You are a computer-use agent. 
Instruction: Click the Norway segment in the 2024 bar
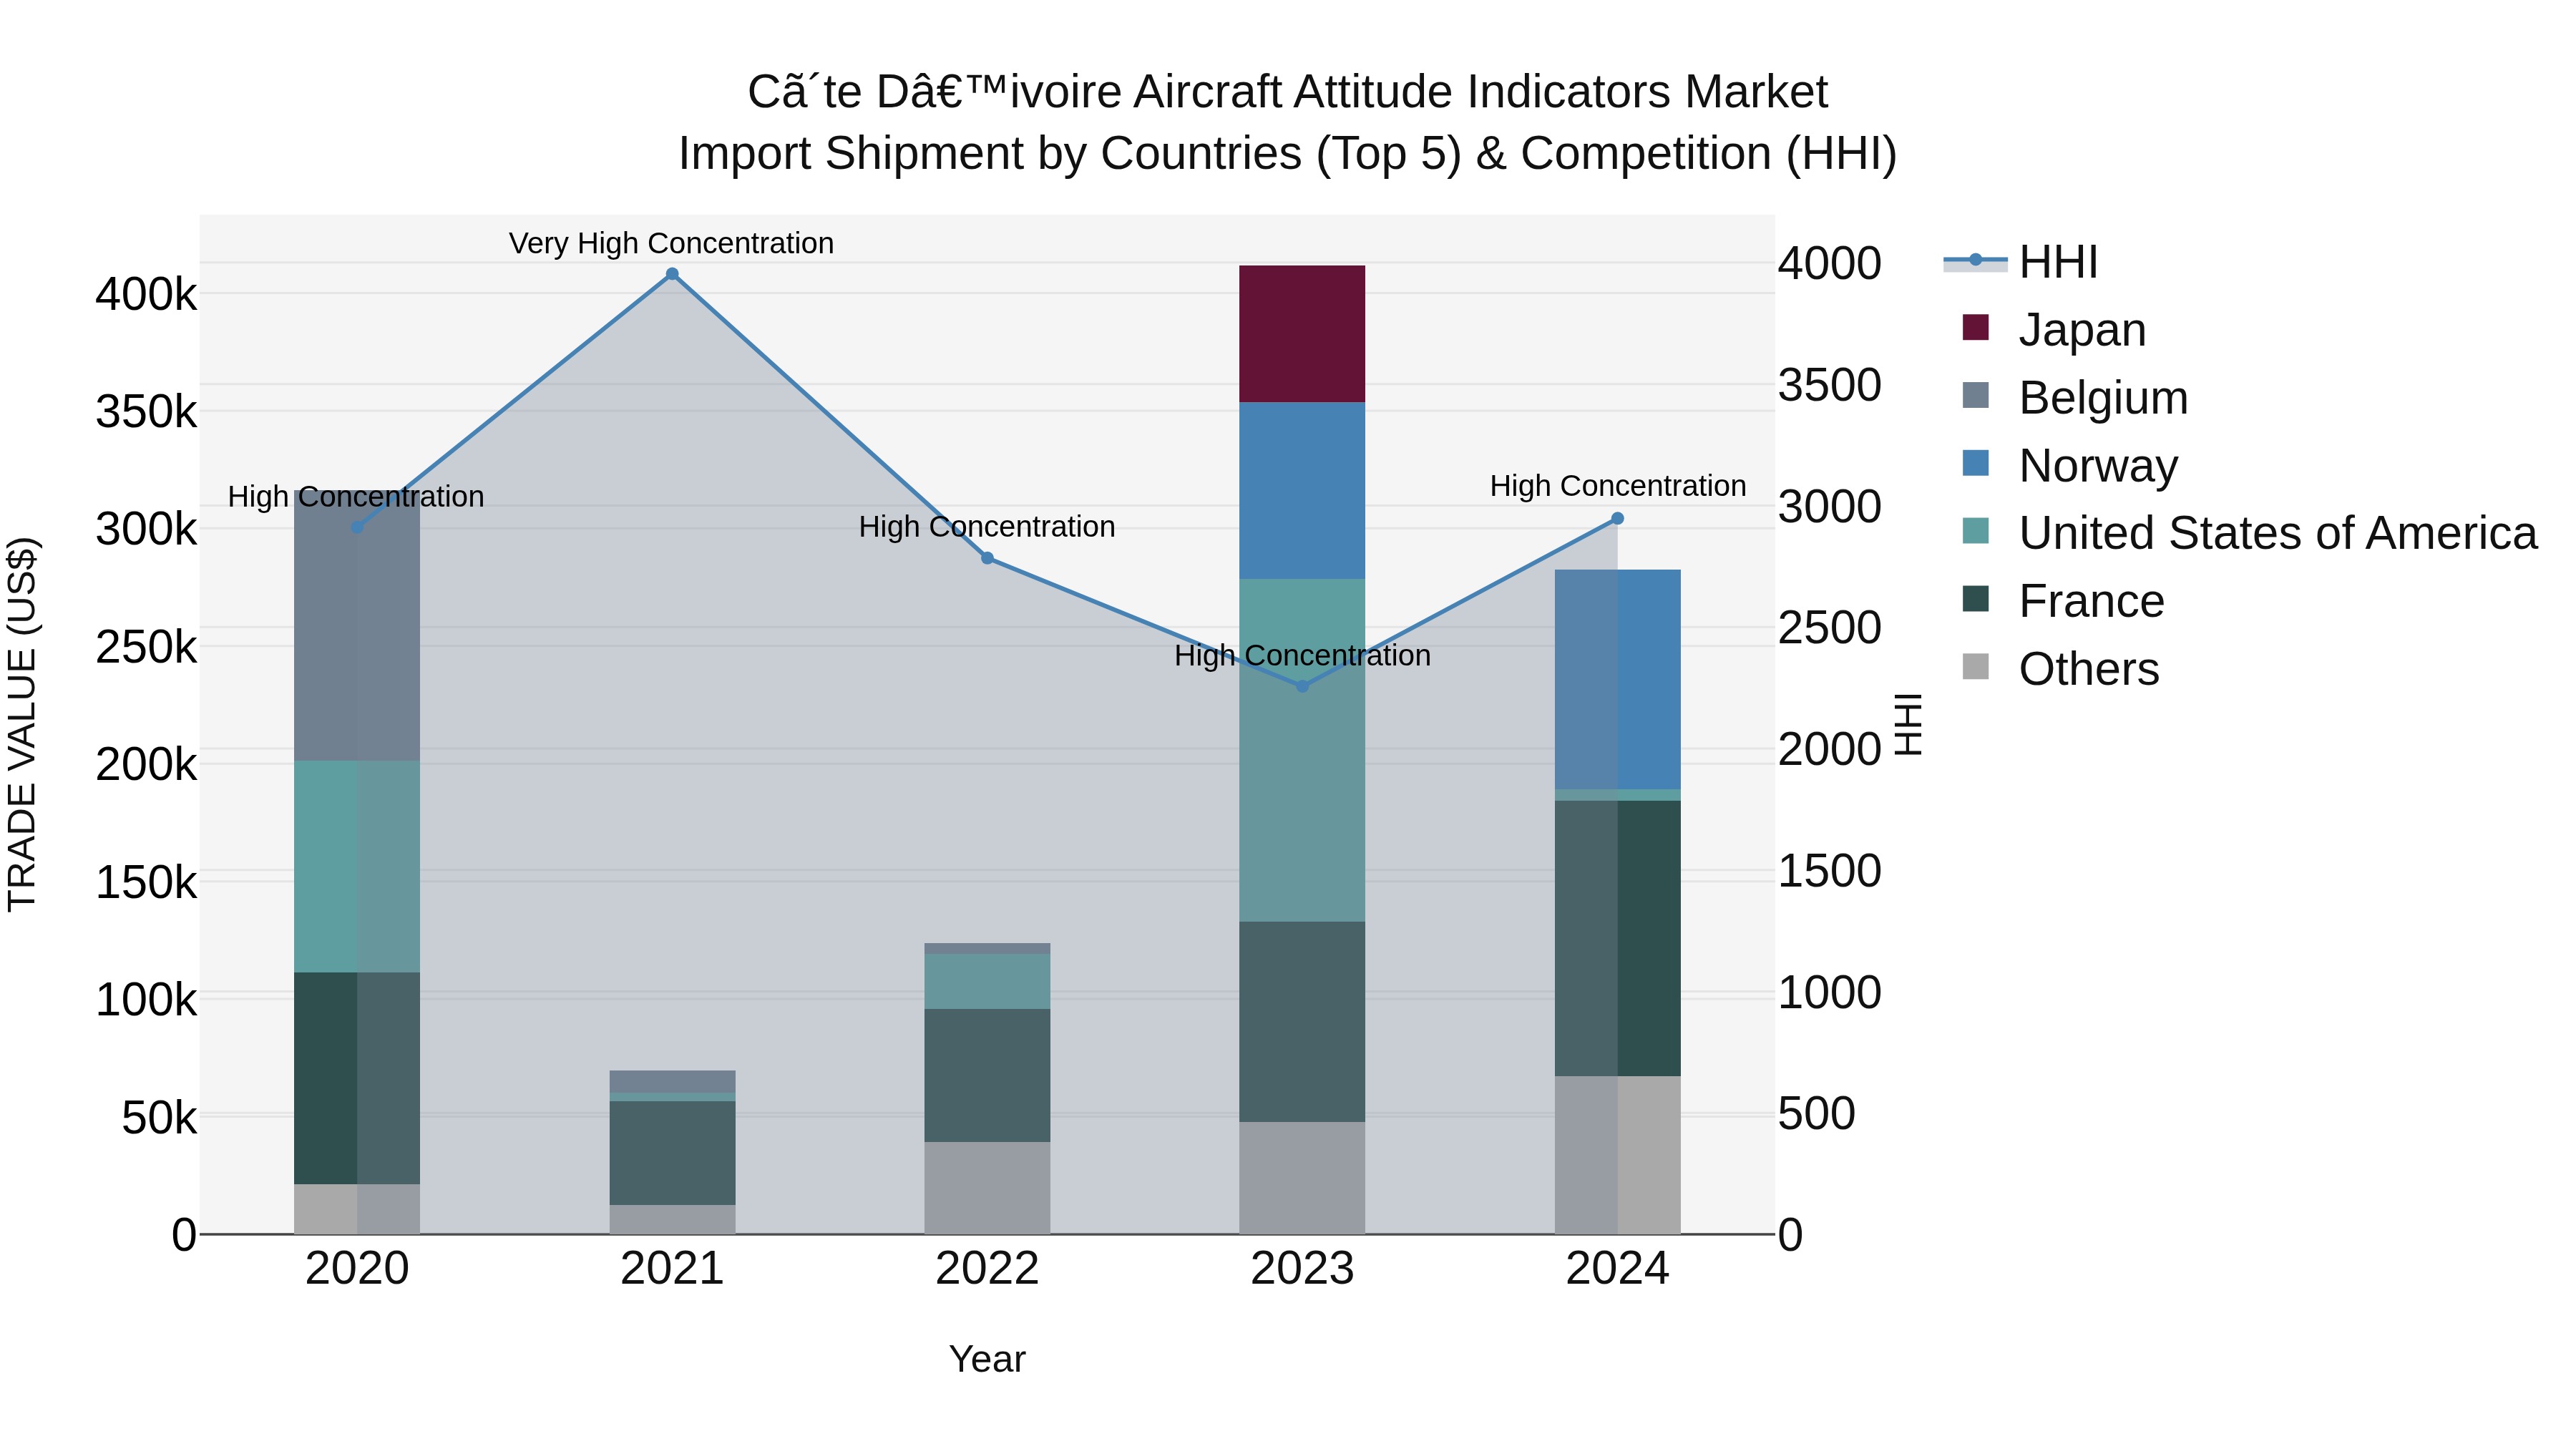click(x=1617, y=680)
